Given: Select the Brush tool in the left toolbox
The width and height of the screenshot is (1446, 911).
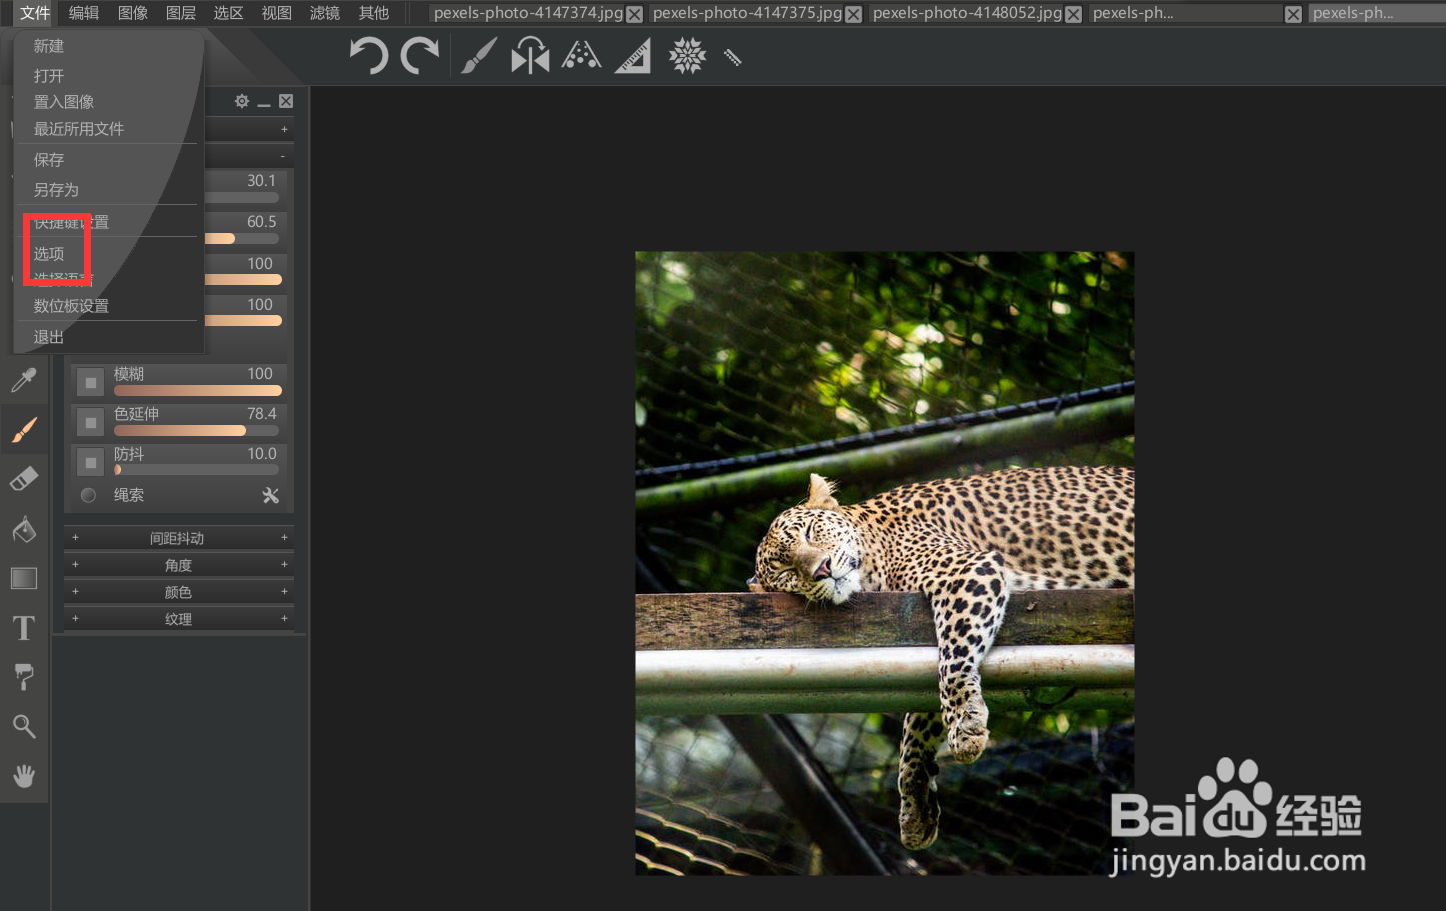Looking at the screenshot, I should (24, 430).
